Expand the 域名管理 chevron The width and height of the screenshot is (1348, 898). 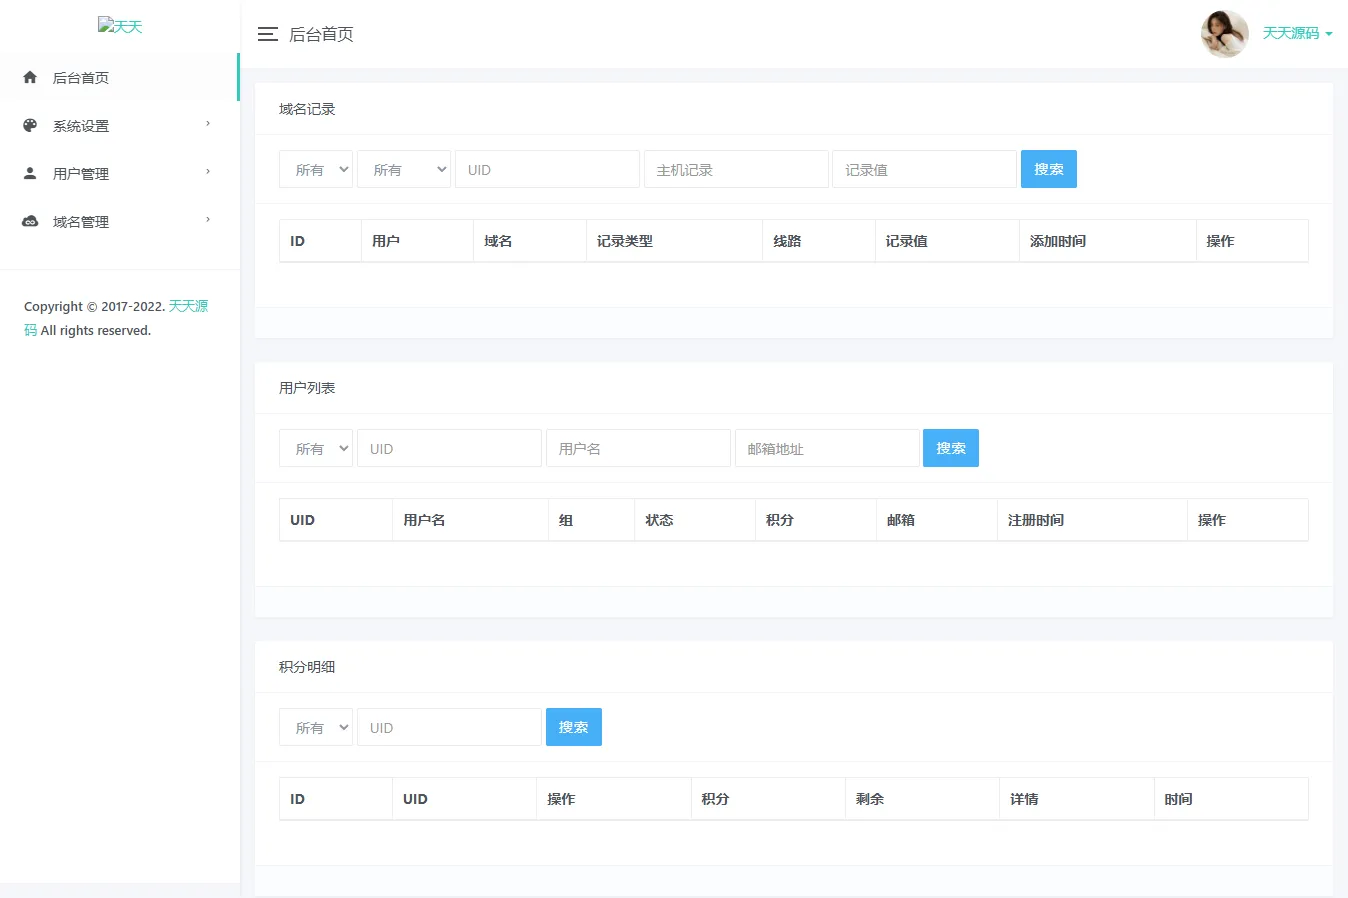(208, 220)
